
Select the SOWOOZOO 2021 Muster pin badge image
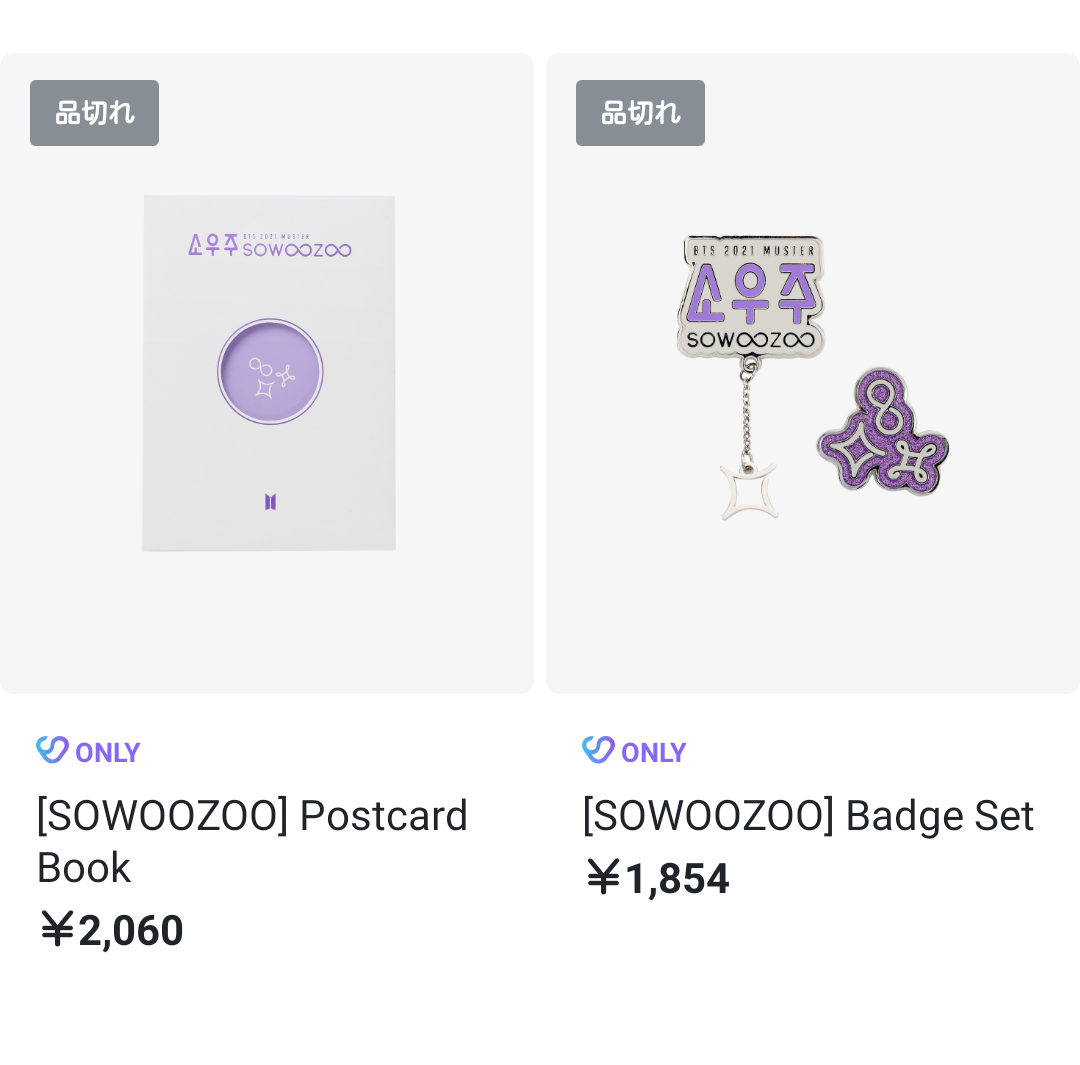(752, 295)
